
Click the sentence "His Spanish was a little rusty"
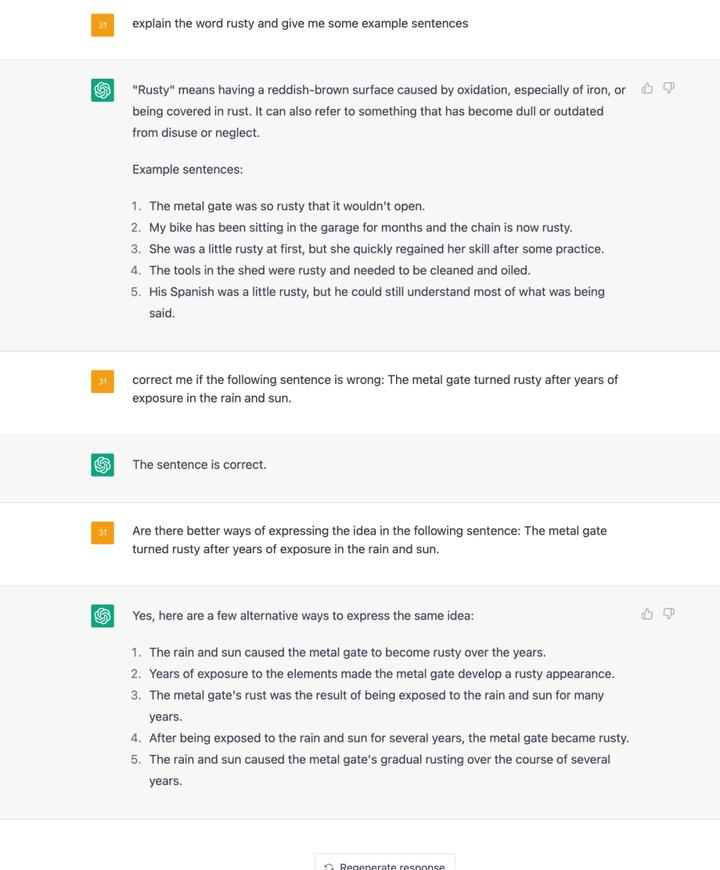tap(377, 292)
